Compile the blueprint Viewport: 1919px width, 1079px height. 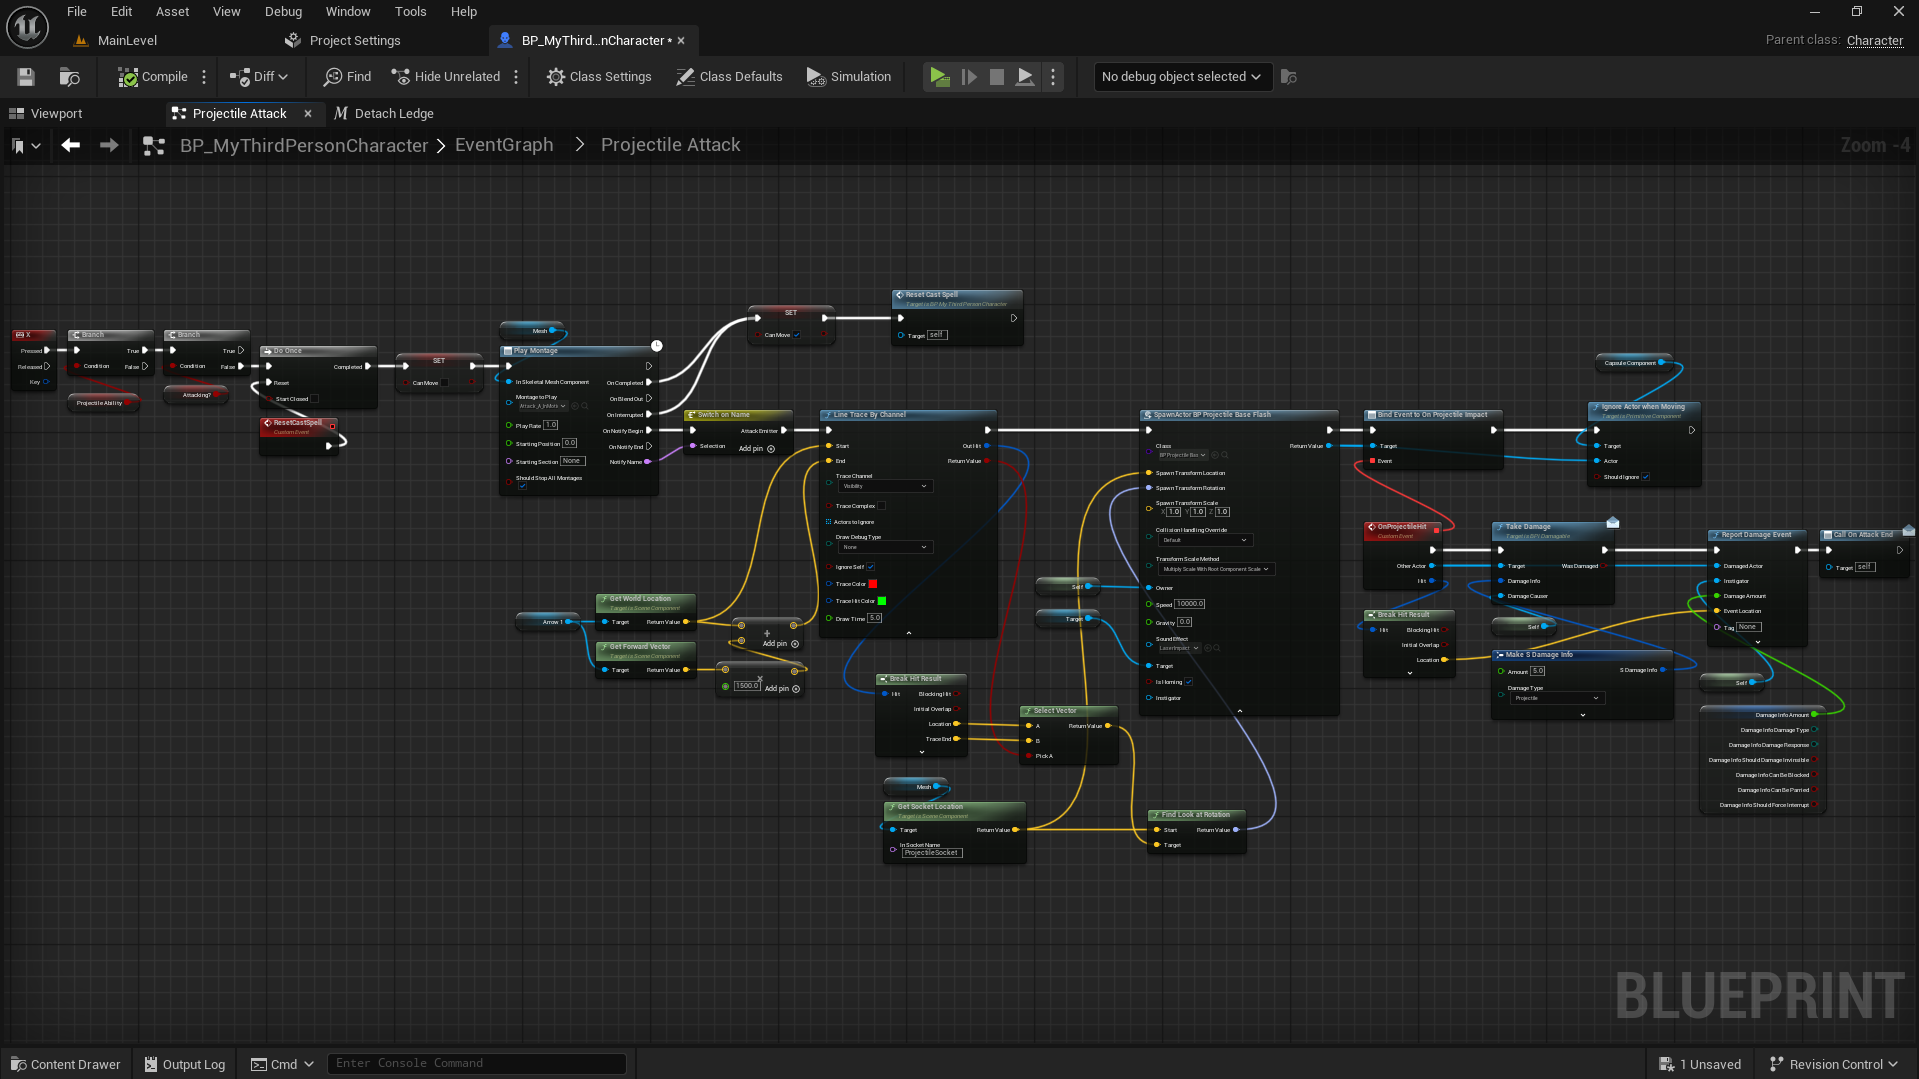[x=153, y=77]
